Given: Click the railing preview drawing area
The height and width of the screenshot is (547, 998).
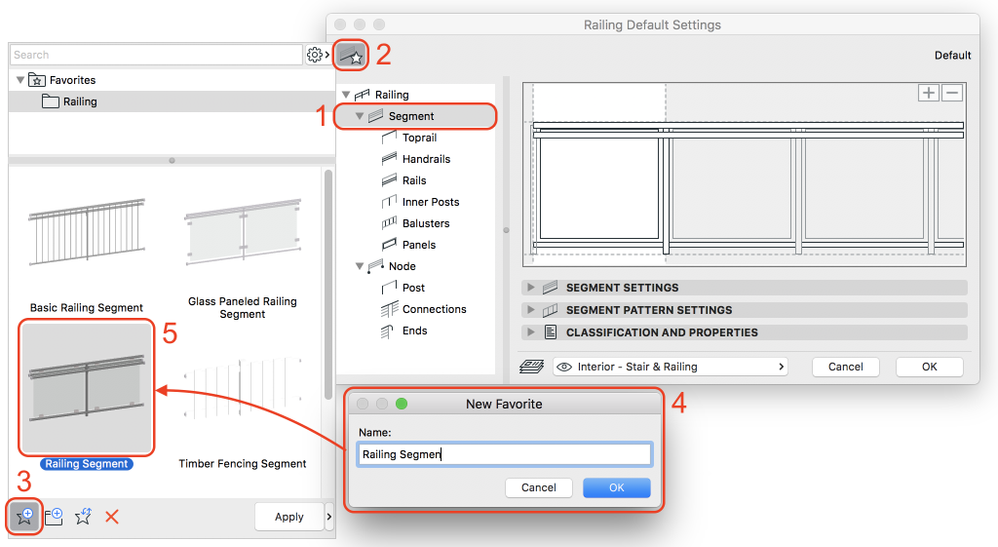Looking at the screenshot, I should [x=744, y=174].
